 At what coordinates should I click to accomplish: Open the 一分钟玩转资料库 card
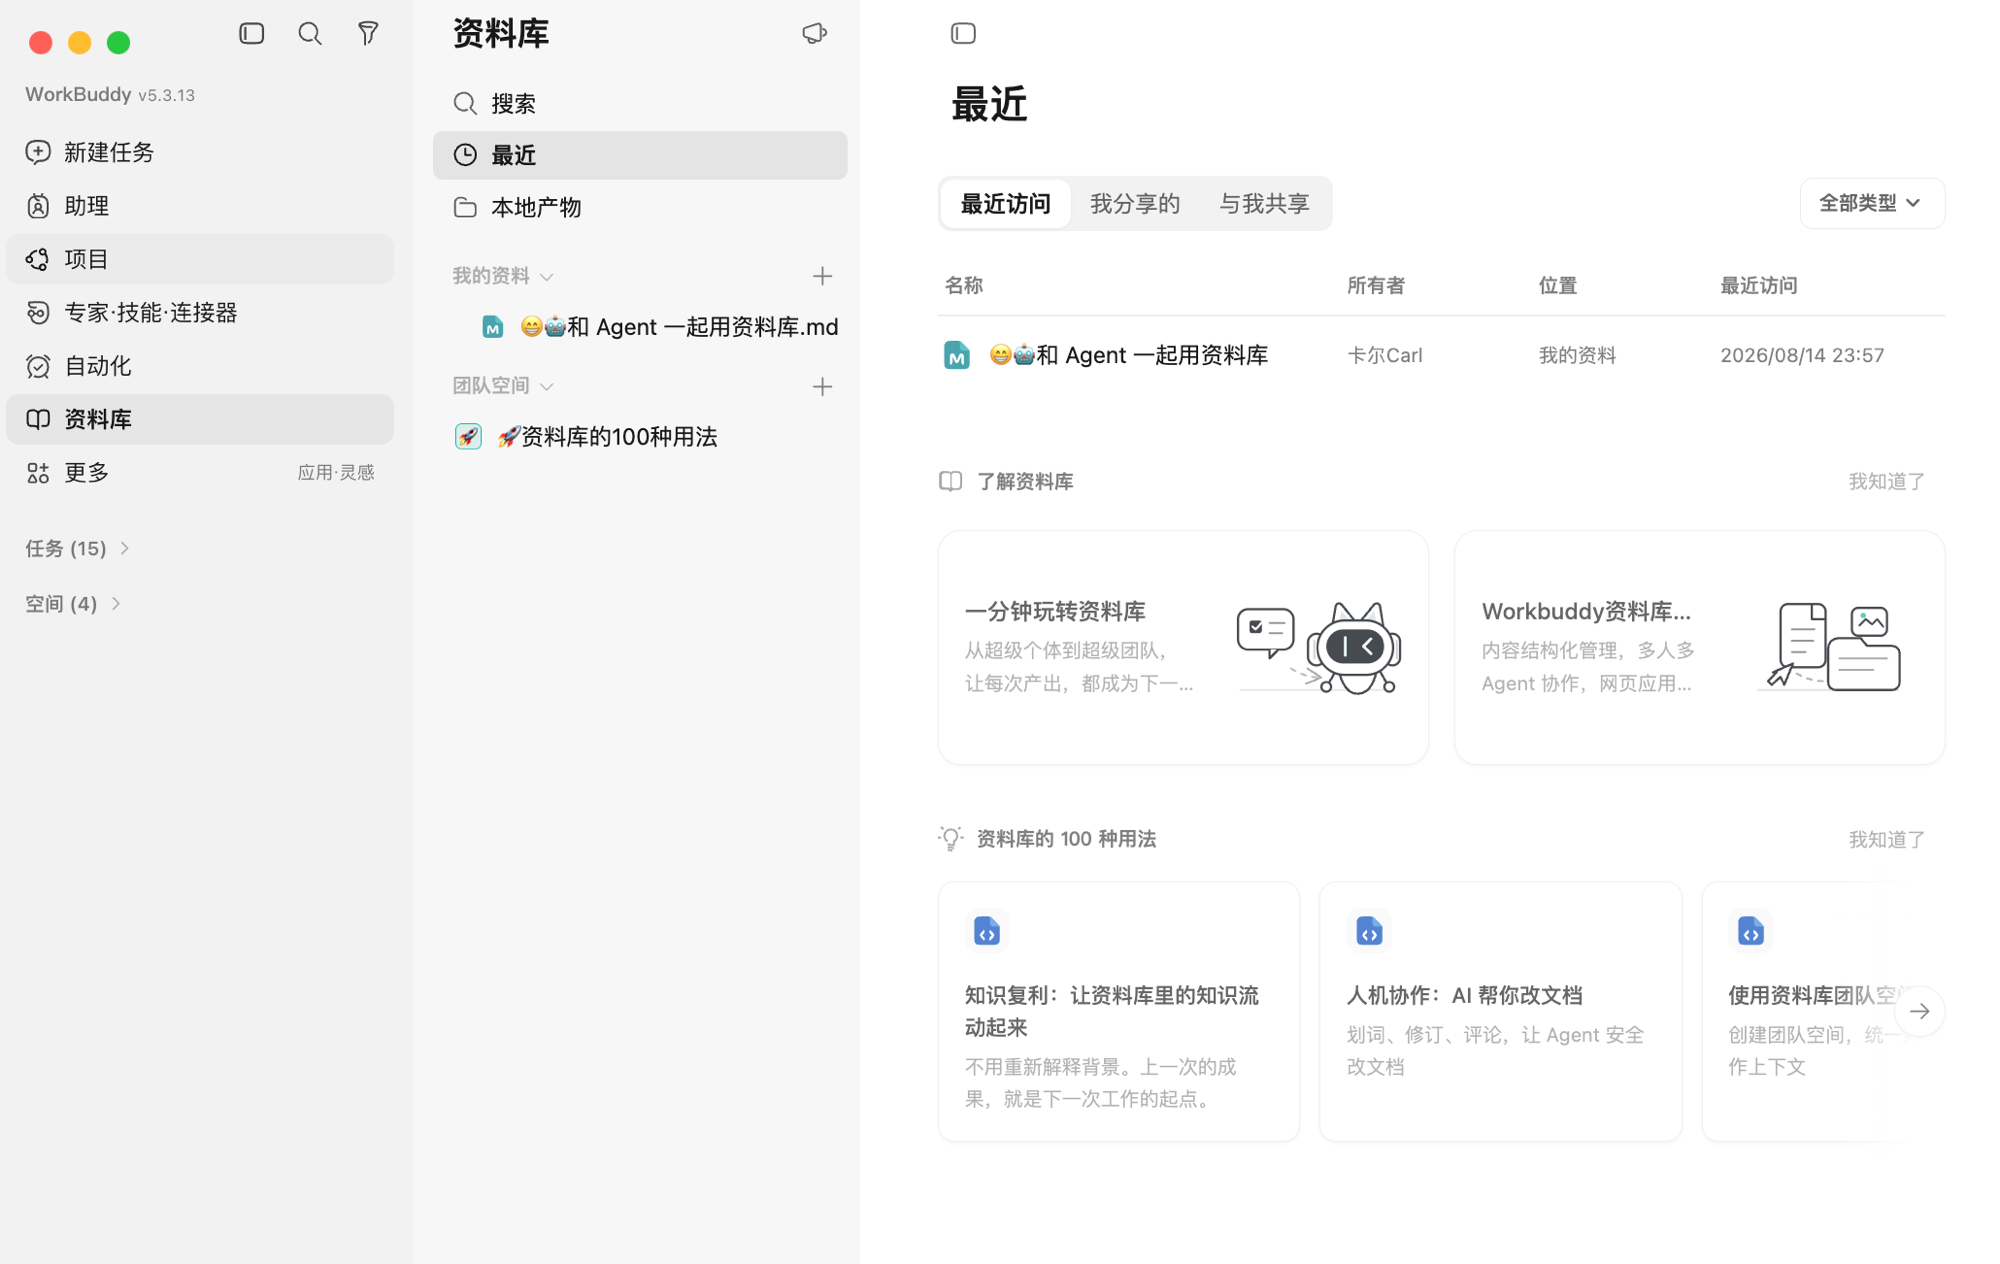pyautogui.click(x=1183, y=647)
